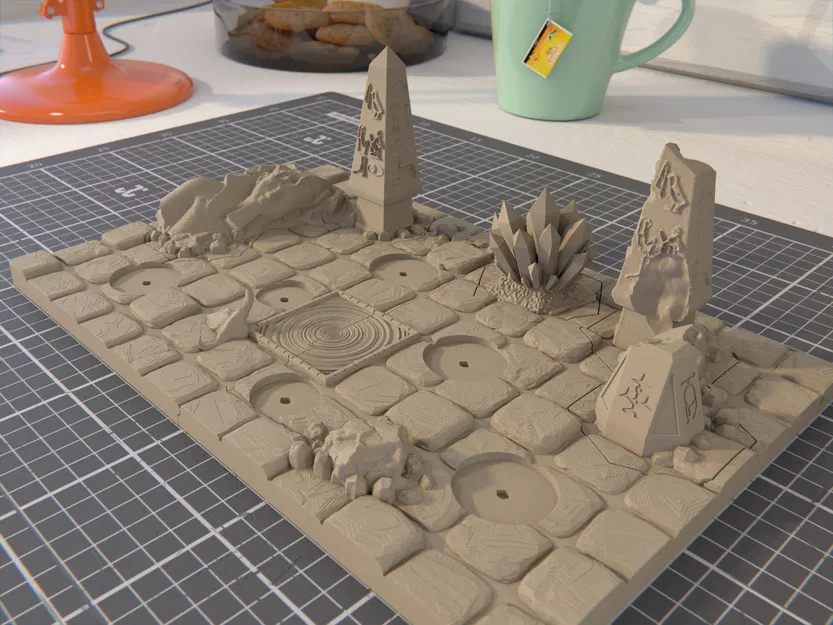
Task: Toggle the circular tile beside the obelisk
Action: (x=405, y=275)
